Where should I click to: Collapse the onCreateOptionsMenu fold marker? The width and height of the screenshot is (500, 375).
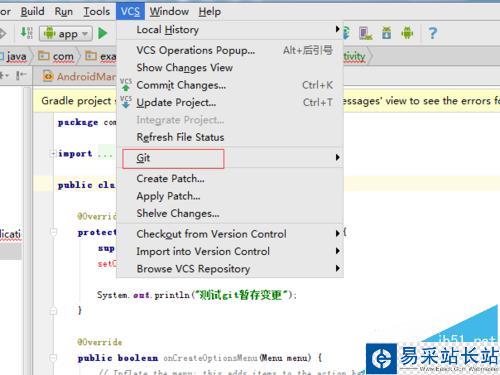click(x=53, y=358)
